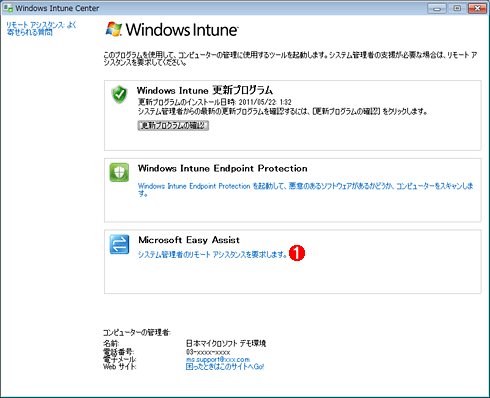Maximize the Windows Intune Center window
This screenshot has height=398, width=490.
(457, 8)
